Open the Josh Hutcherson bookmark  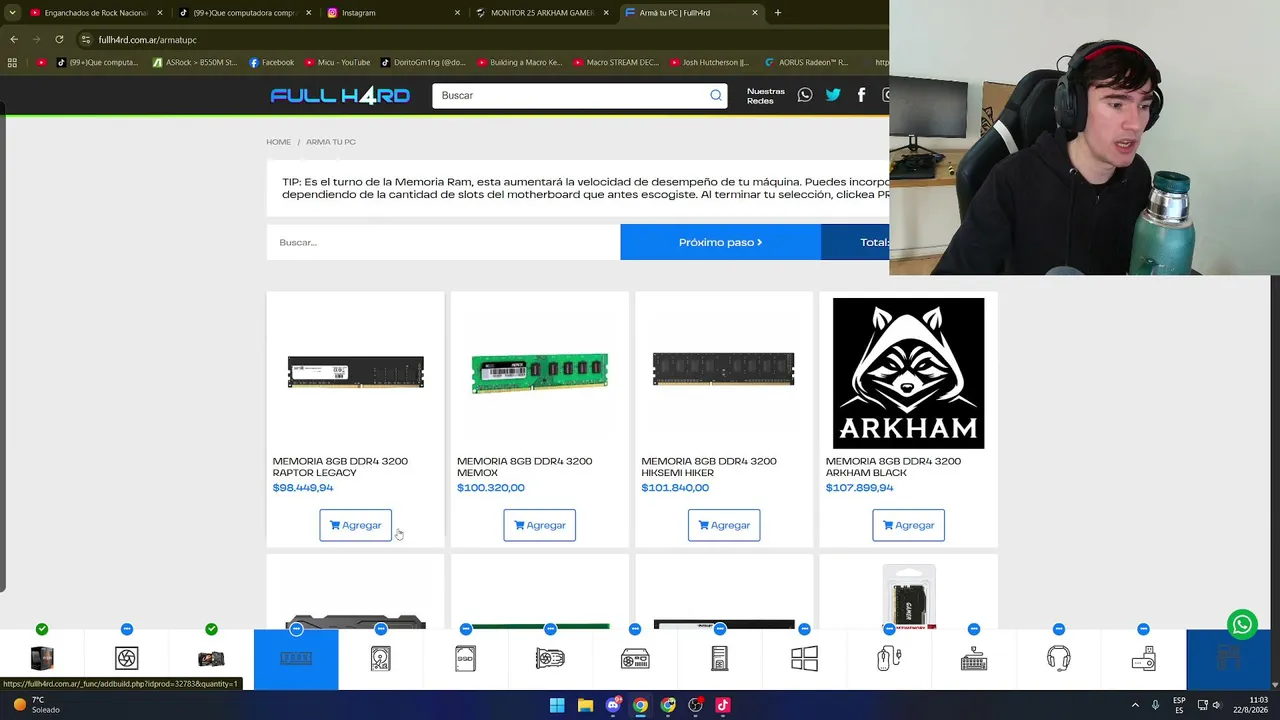click(x=711, y=62)
